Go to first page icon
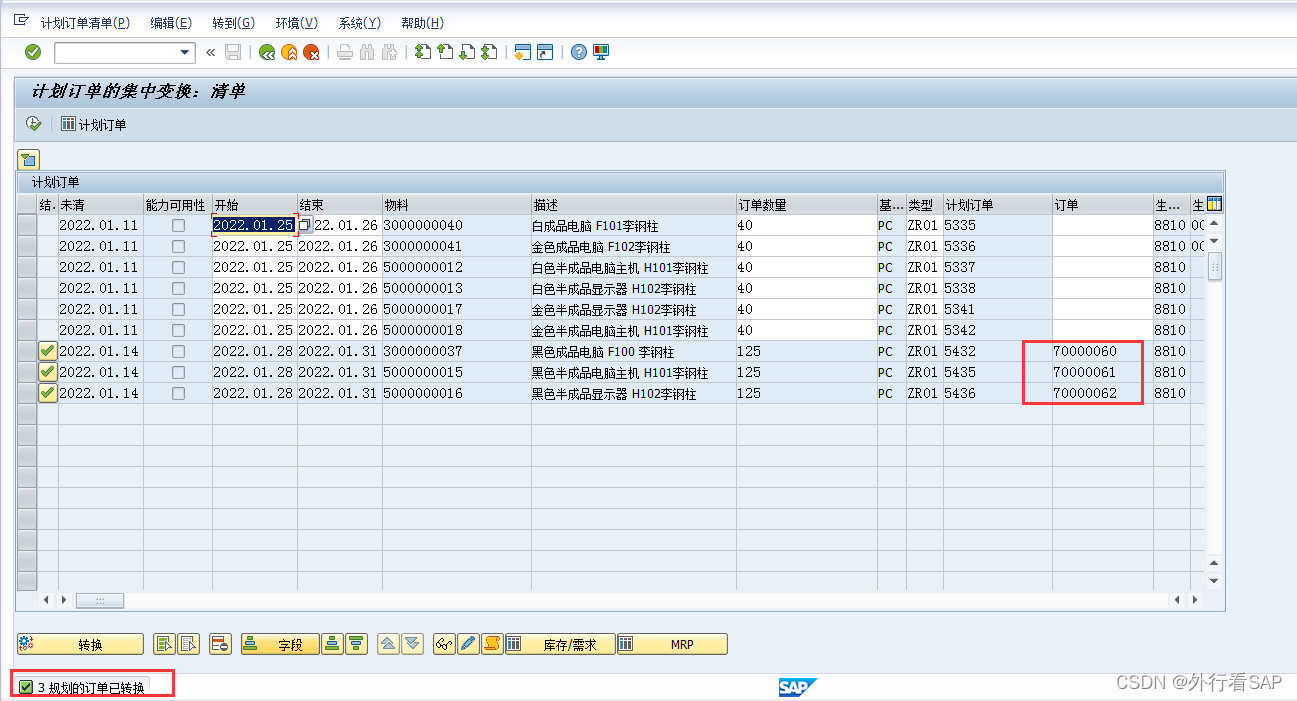1297x701 pixels. pos(423,52)
